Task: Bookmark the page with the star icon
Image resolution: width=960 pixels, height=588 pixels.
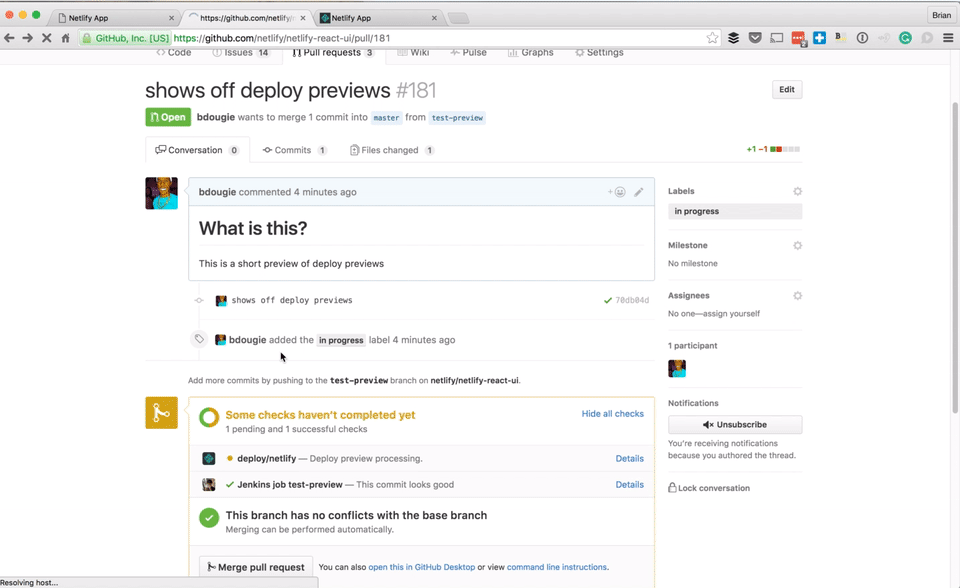Action: 712,36
